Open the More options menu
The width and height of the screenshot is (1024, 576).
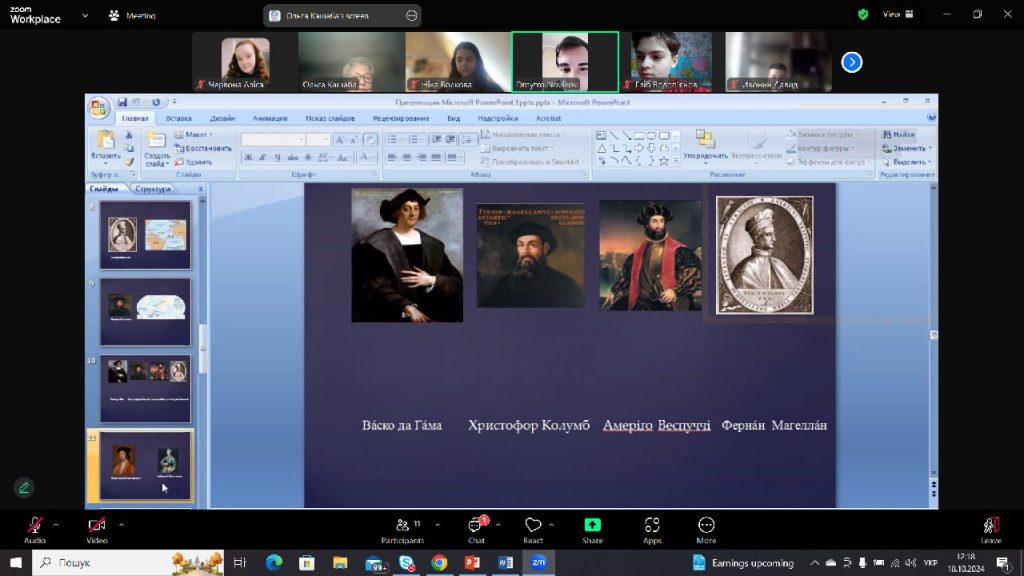coord(706,530)
